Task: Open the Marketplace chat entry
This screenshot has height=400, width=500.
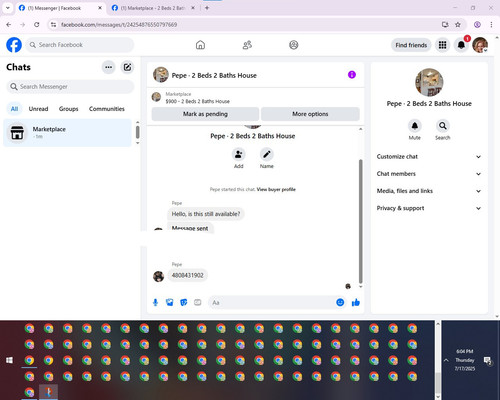Action: (68, 133)
